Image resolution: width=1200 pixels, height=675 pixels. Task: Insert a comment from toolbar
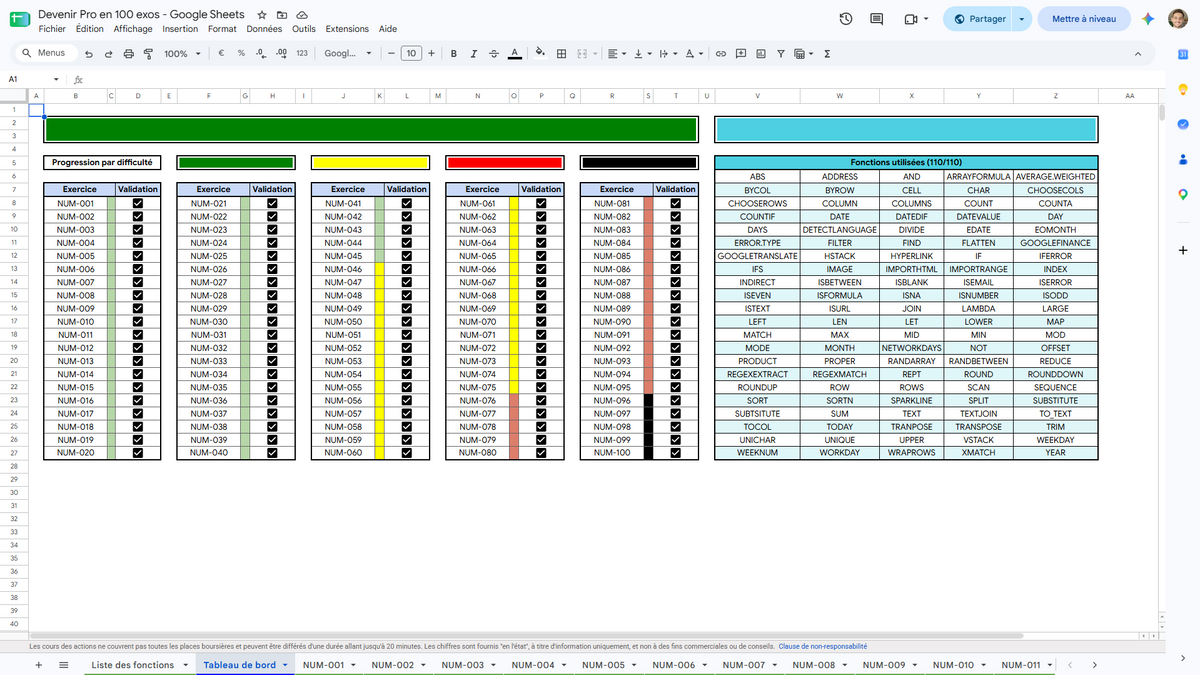click(741, 54)
